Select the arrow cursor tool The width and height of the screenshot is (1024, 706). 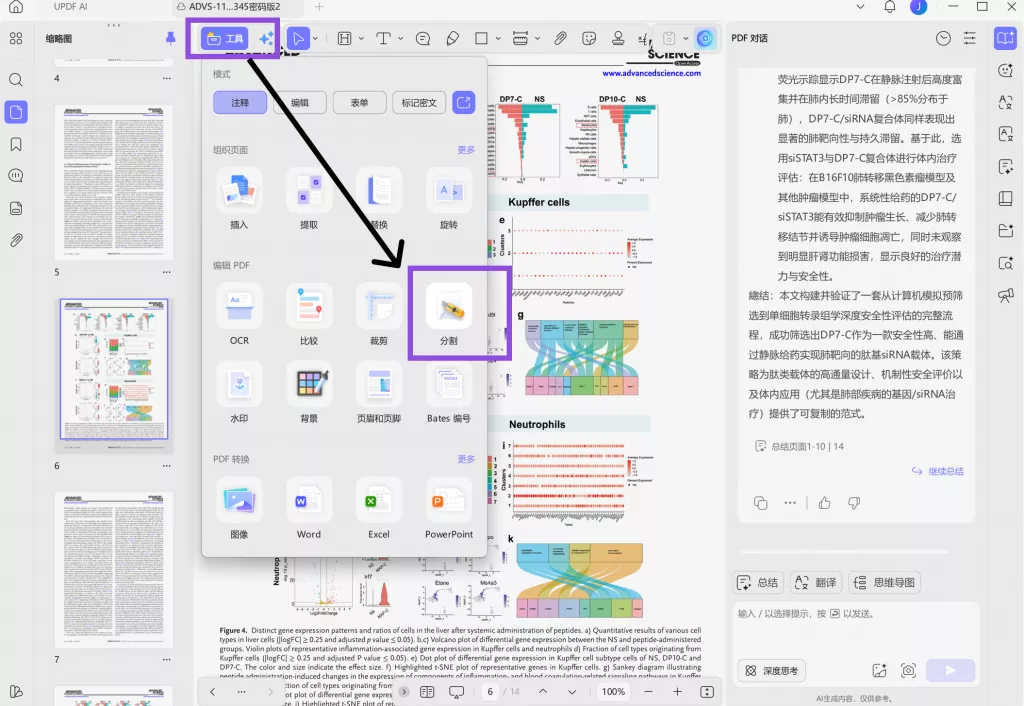tap(298, 39)
